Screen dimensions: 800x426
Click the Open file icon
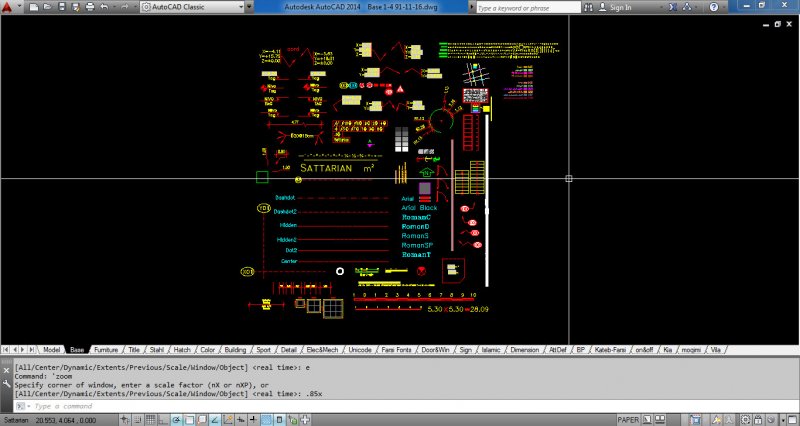point(47,7)
